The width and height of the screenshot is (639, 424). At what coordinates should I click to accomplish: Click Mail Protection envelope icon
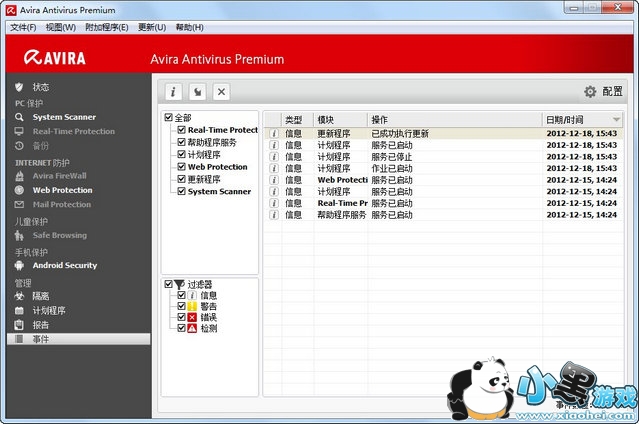tap(19, 204)
